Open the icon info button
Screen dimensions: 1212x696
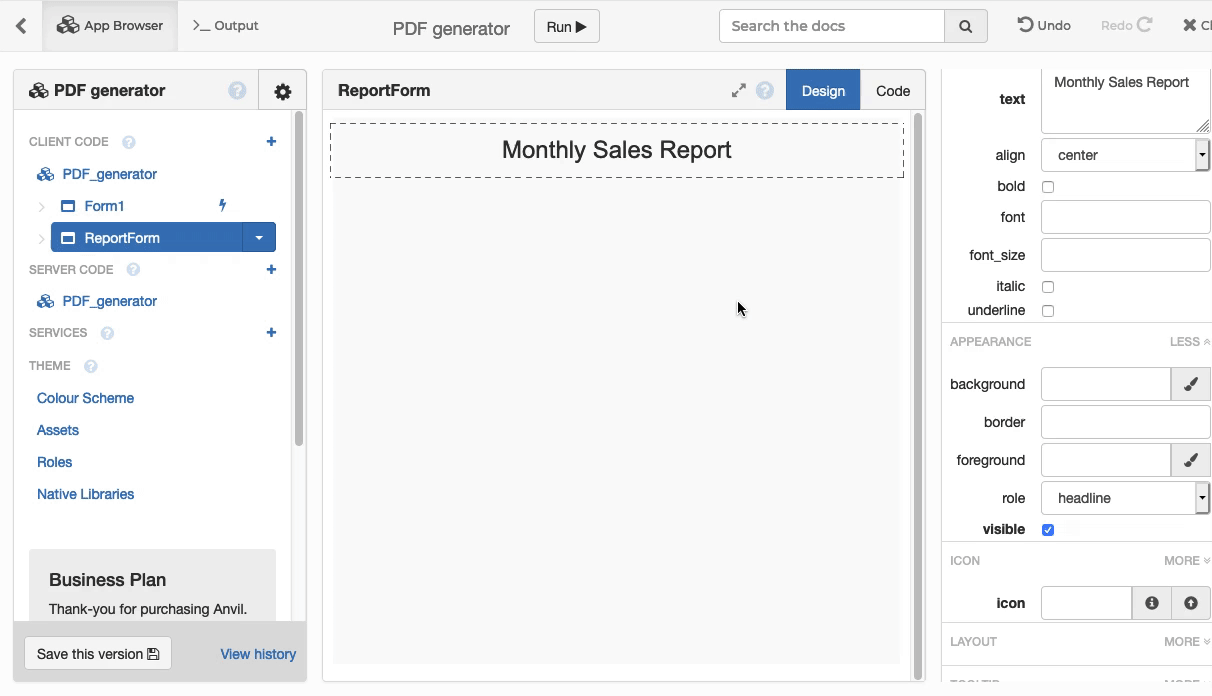tap(1151, 603)
